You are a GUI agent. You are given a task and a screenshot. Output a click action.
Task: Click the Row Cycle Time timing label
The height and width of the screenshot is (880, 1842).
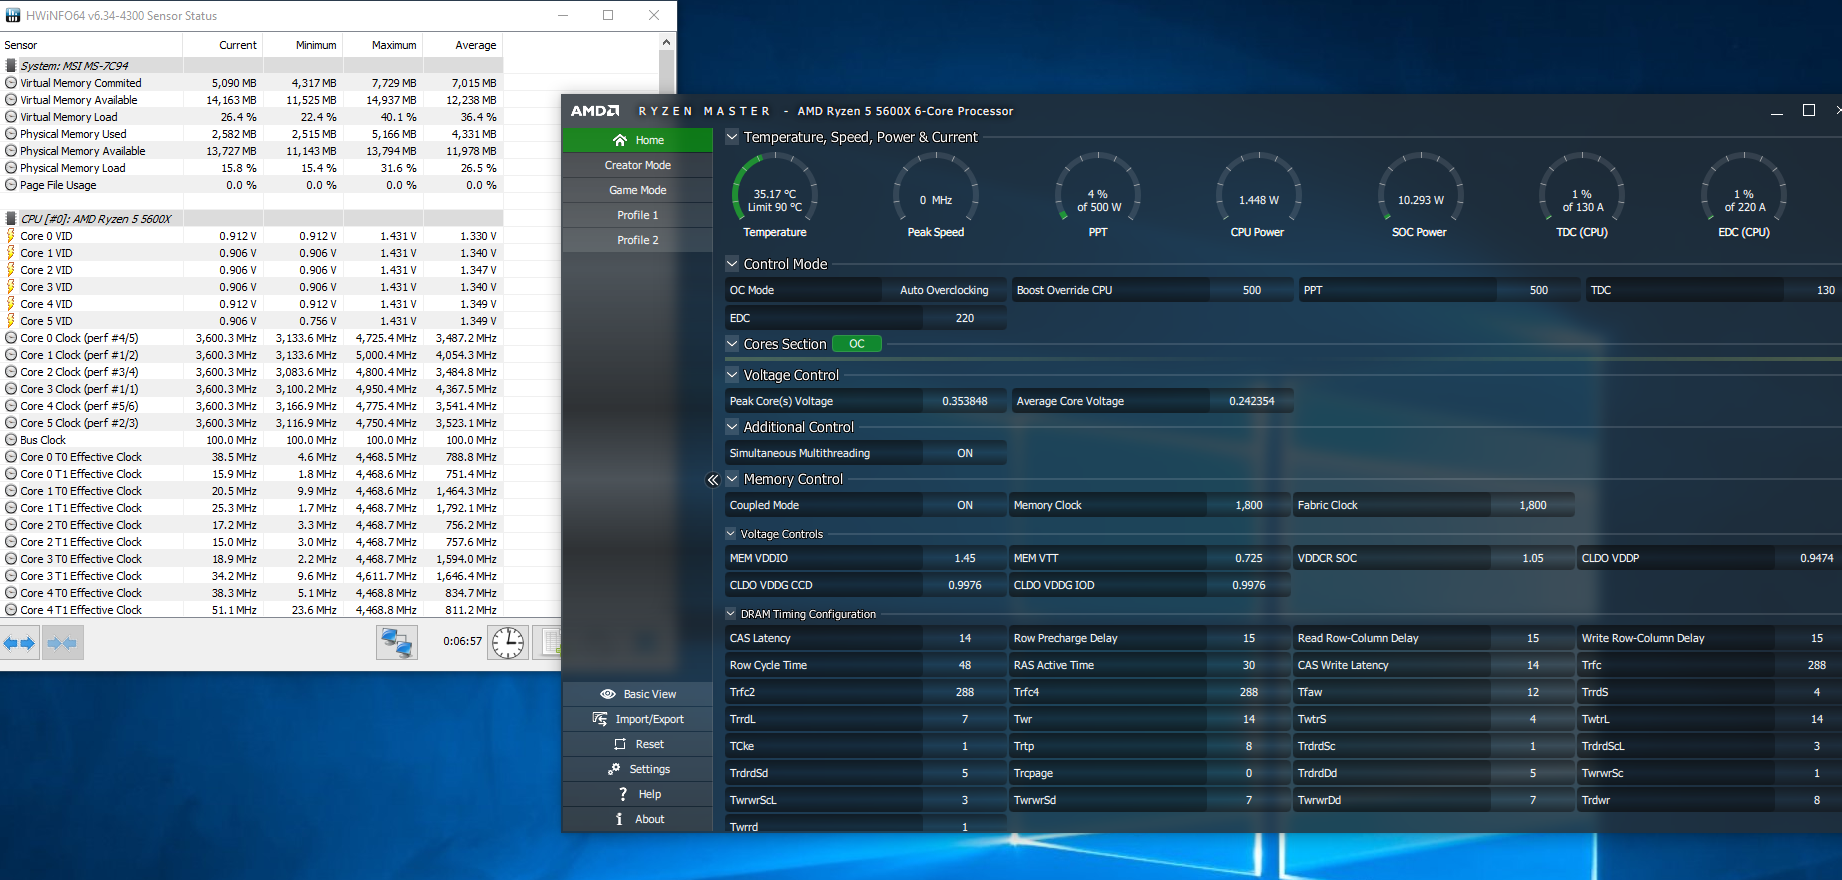click(768, 665)
